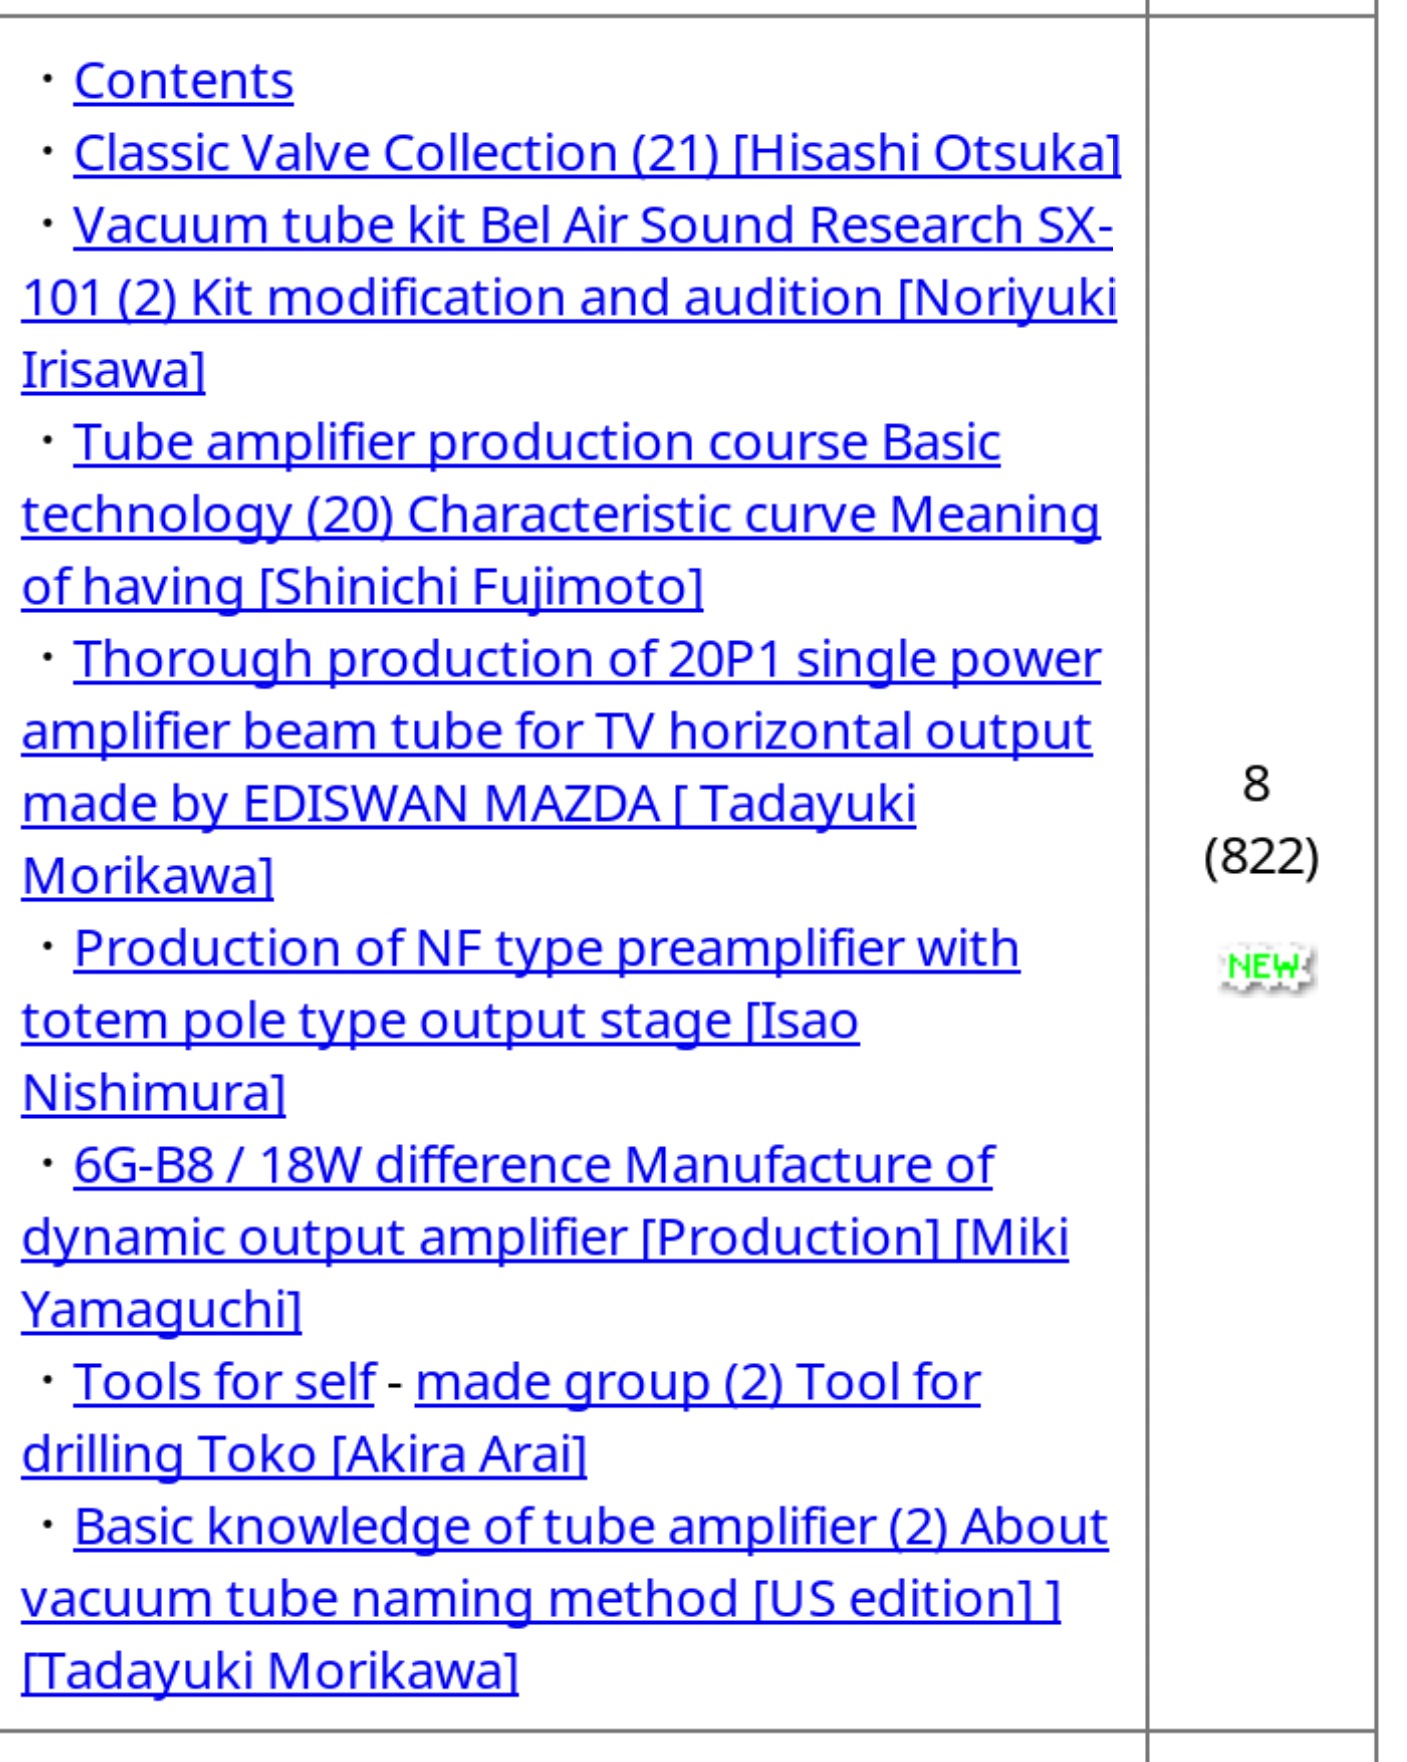Click the green NEW badge icon
The image size is (1407, 1762).
click(x=1266, y=967)
